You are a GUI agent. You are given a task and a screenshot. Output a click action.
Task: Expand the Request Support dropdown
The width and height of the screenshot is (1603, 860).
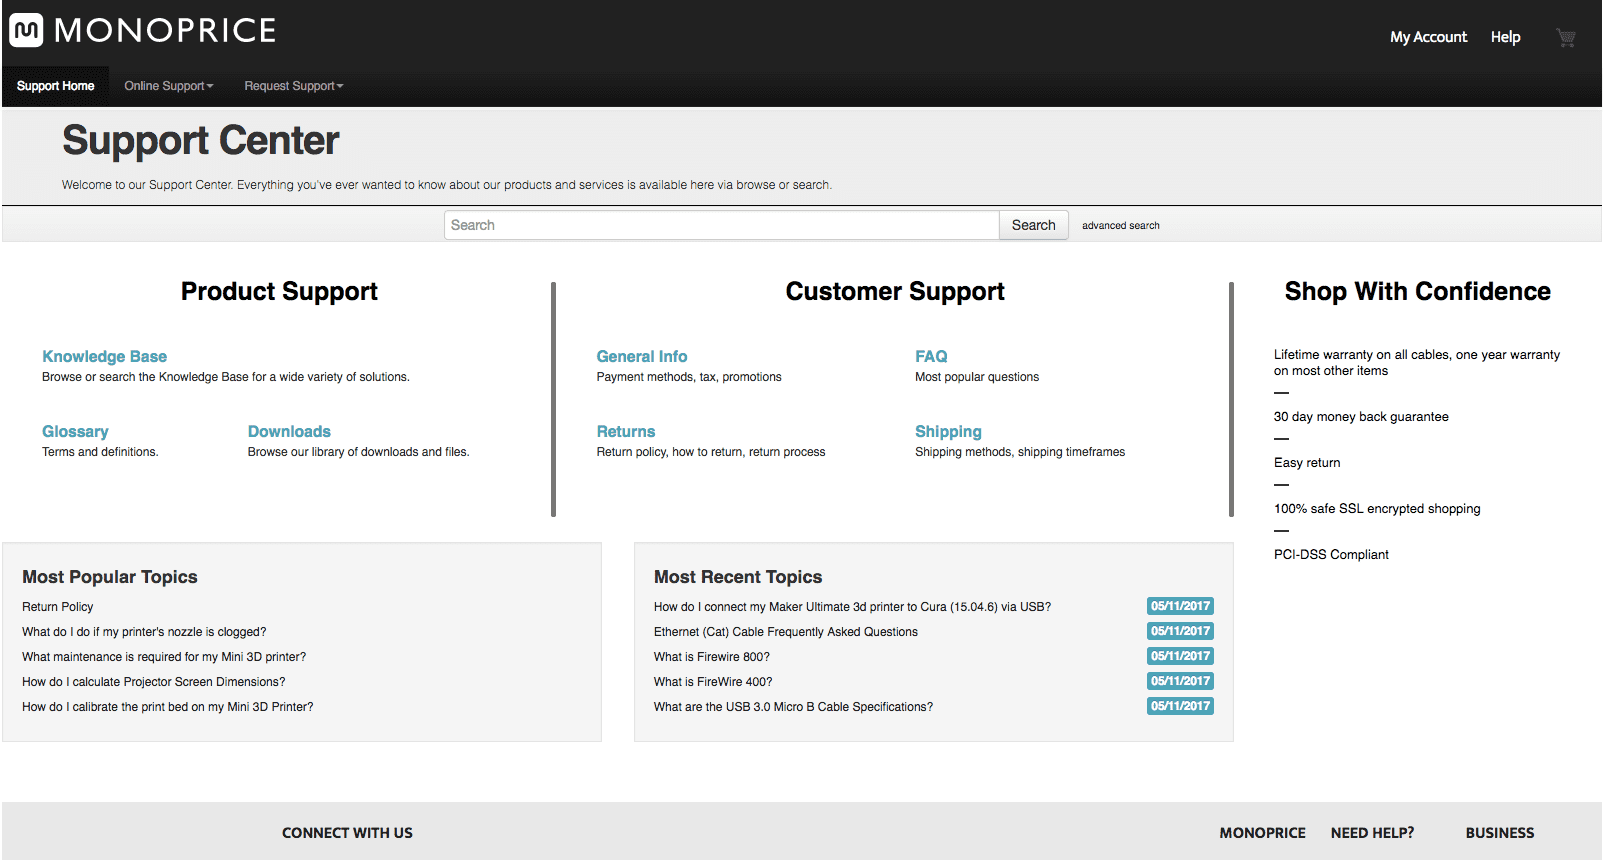(x=293, y=86)
